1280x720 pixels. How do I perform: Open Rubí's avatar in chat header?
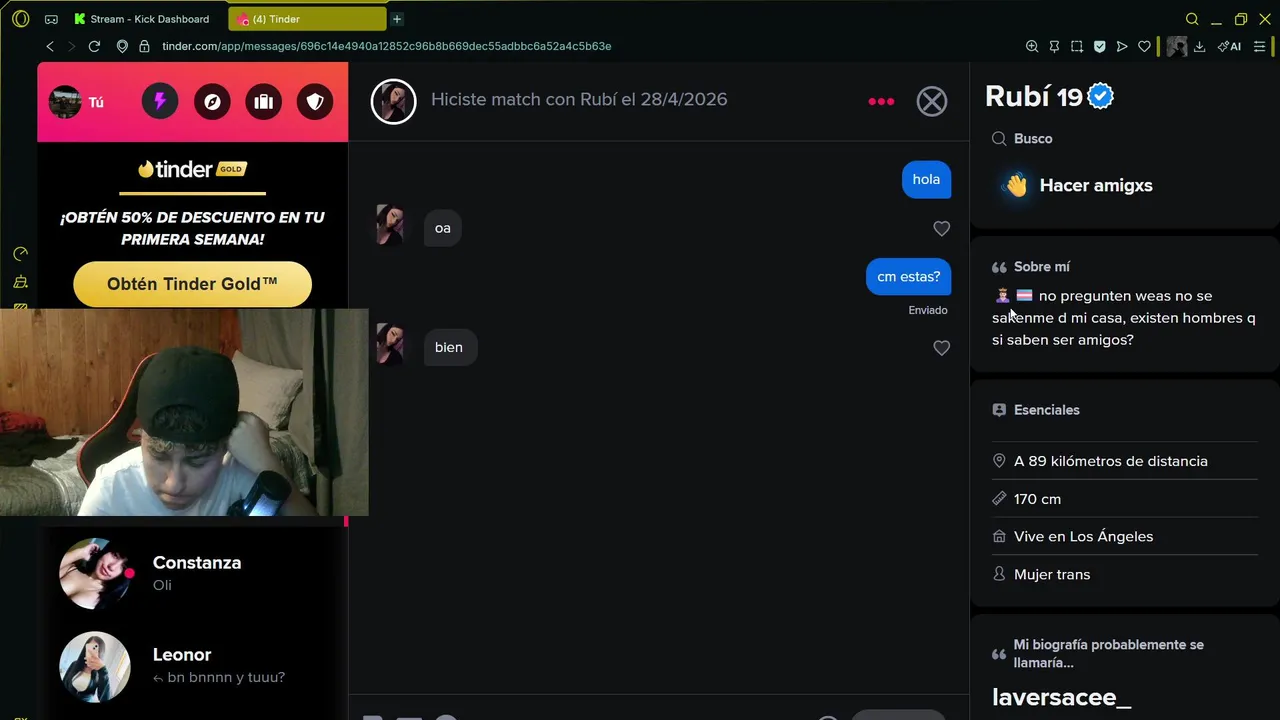394,101
